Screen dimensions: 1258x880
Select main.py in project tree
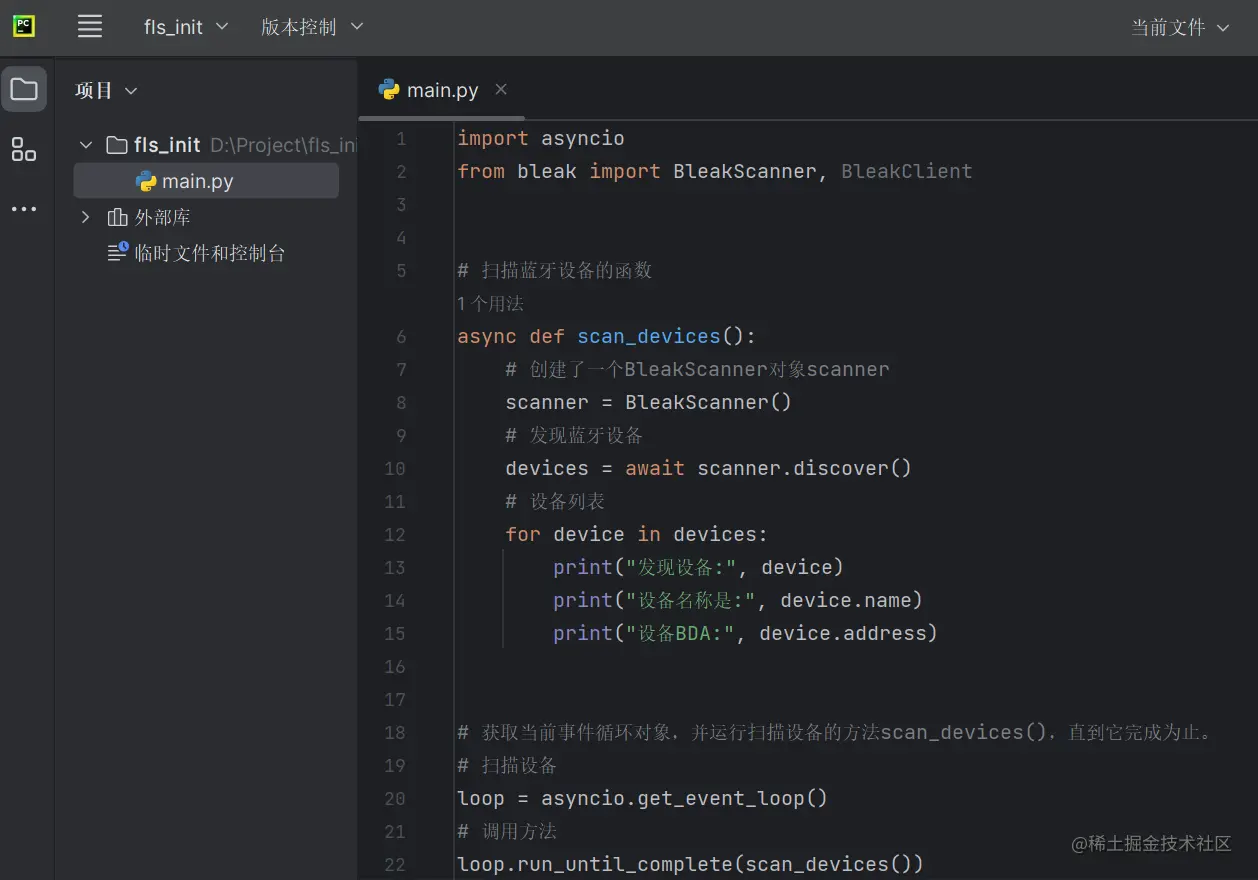click(206, 181)
